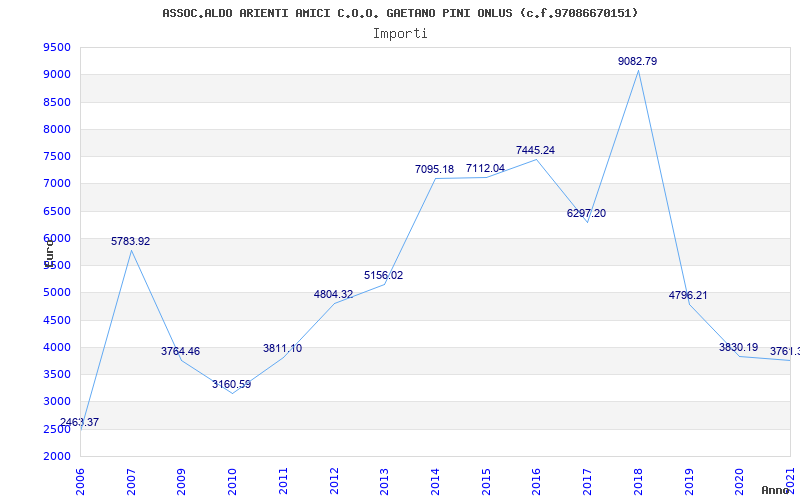Select the 2020 year axis label
The width and height of the screenshot is (800, 500).
(x=739, y=481)
